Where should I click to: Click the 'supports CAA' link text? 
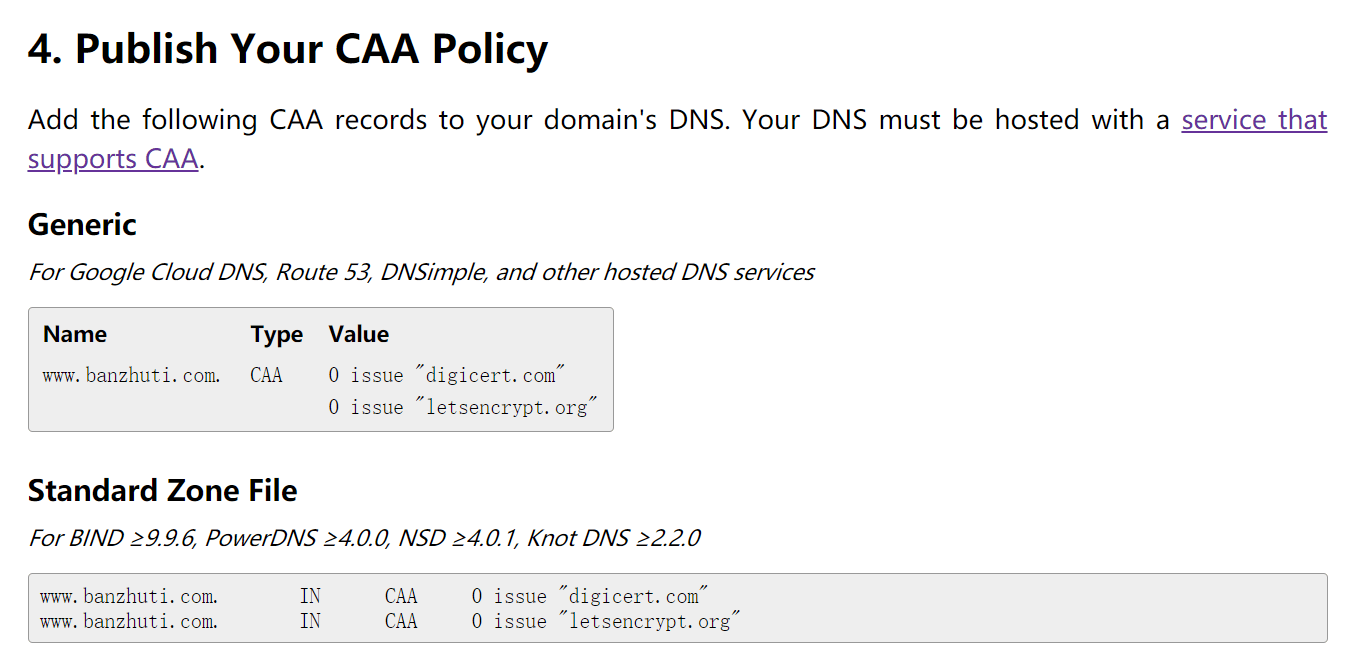pos(113,159)
